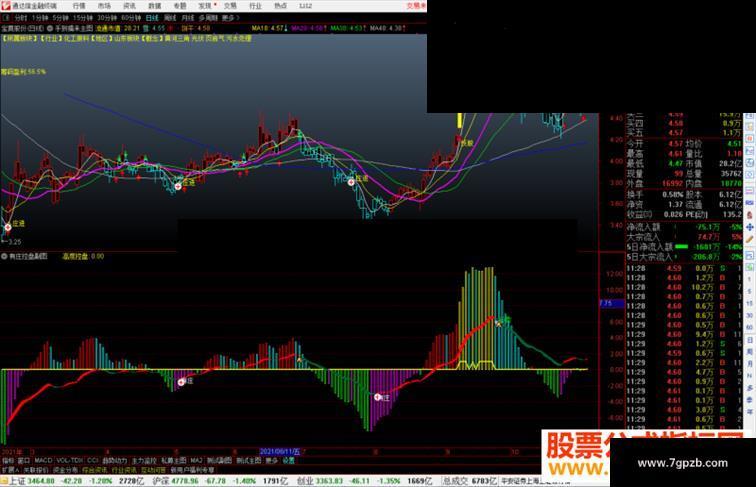Screen dimensions: 756x487
Task: Click the 交易 button at top right
Action: pos(416,6)
